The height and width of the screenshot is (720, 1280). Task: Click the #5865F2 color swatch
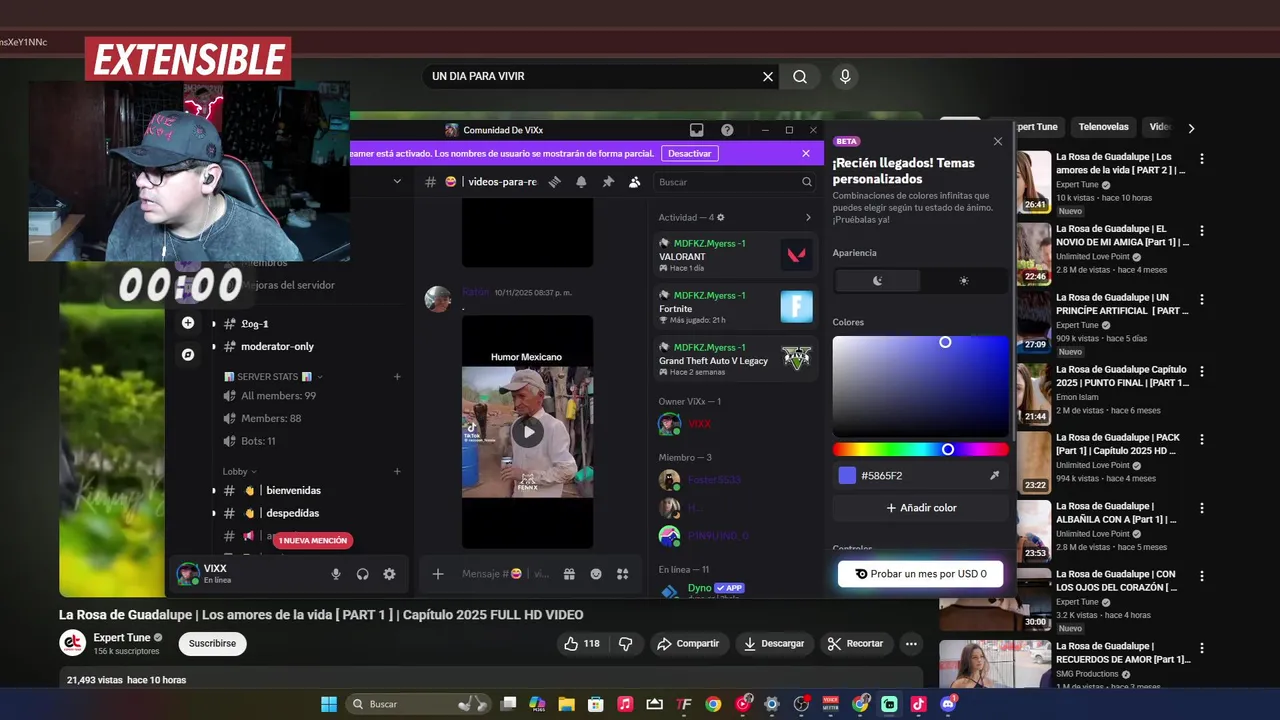(847, 476)
